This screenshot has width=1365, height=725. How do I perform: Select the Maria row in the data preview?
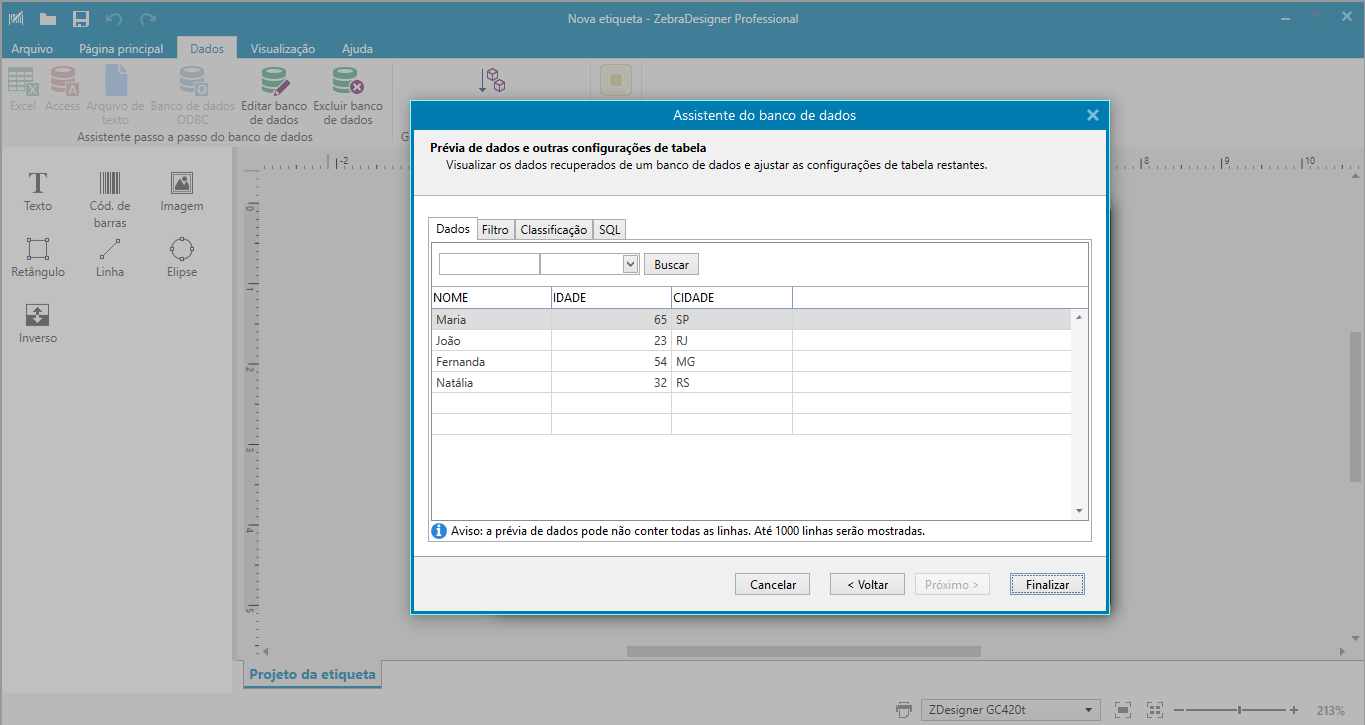click(490, 319)
